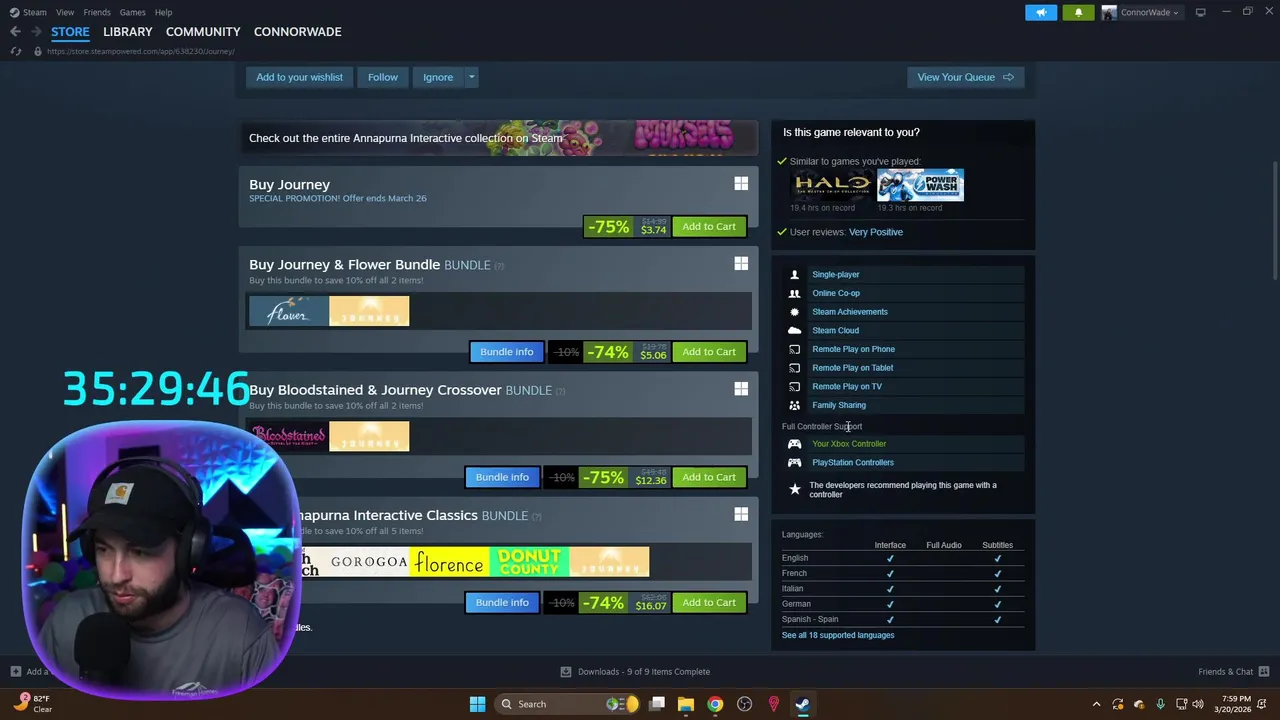This screenshot has width=1280, height=720.
Task: Add Journey & Flower Bundle to cart
Action: pyautogui.click(x=709, y=352)
